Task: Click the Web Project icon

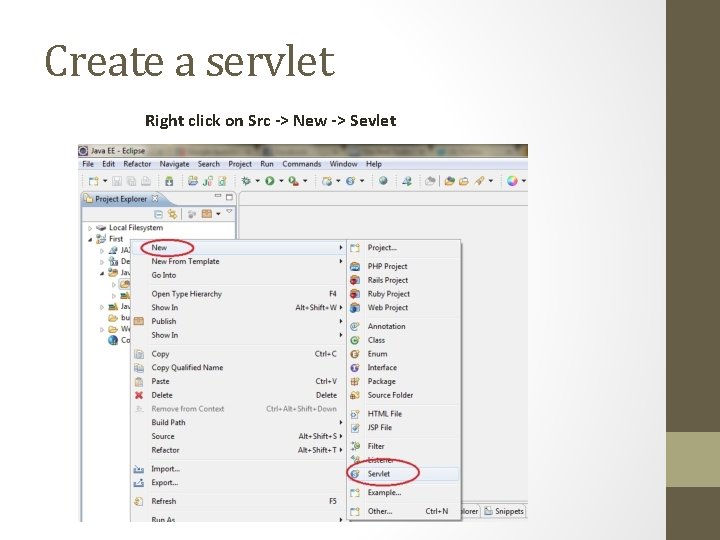Action: click(x=355, y=308)
